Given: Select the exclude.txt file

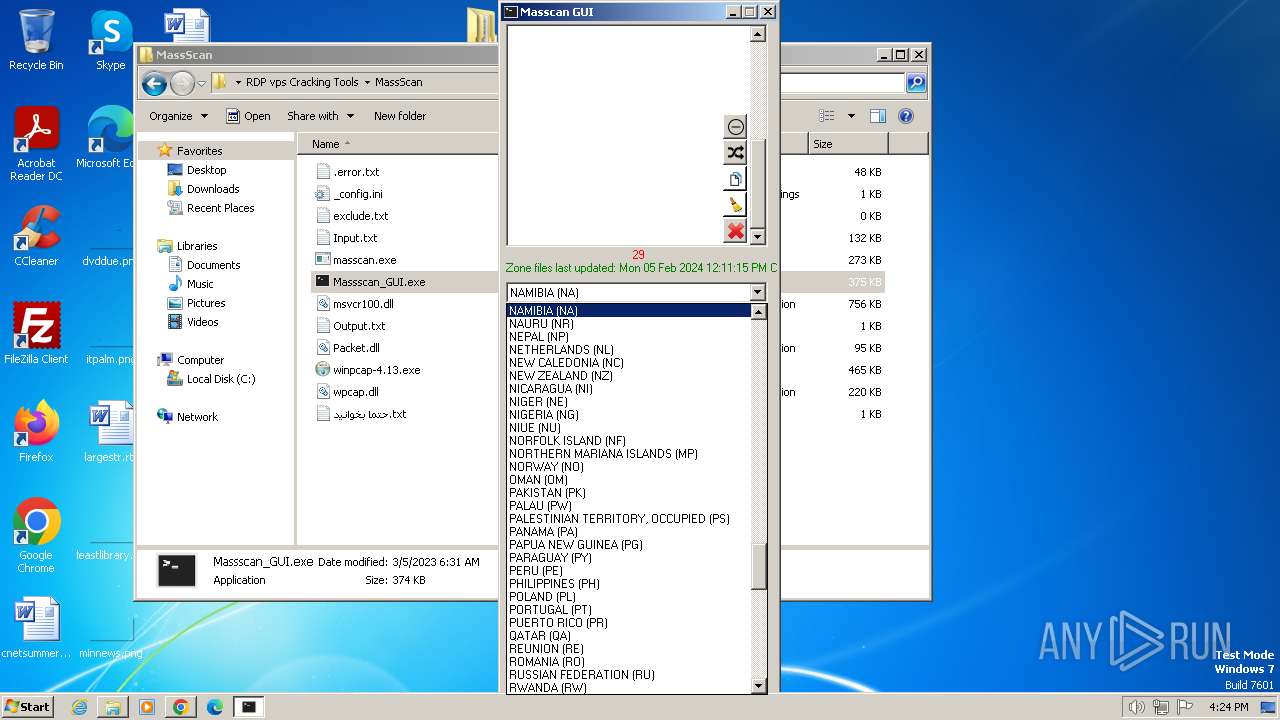Looking at the screenshot, I should click(360, 216).
